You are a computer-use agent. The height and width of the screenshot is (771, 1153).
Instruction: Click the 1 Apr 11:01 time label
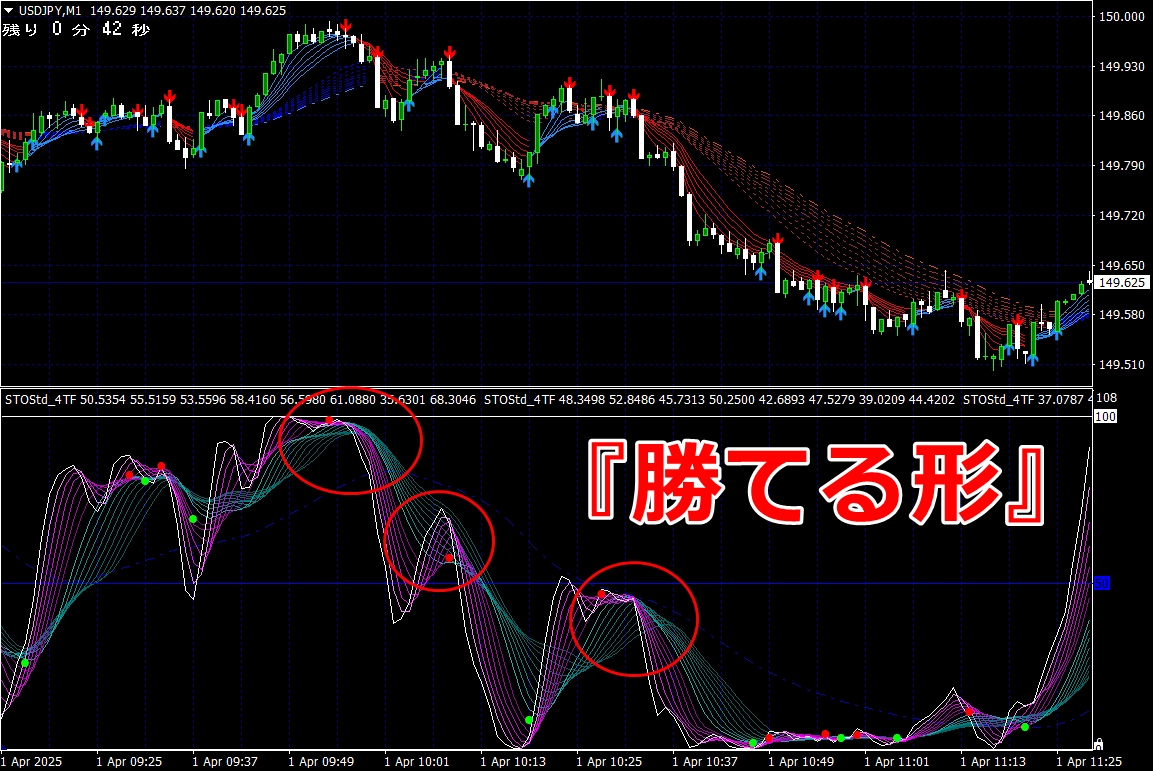point(896,761)
